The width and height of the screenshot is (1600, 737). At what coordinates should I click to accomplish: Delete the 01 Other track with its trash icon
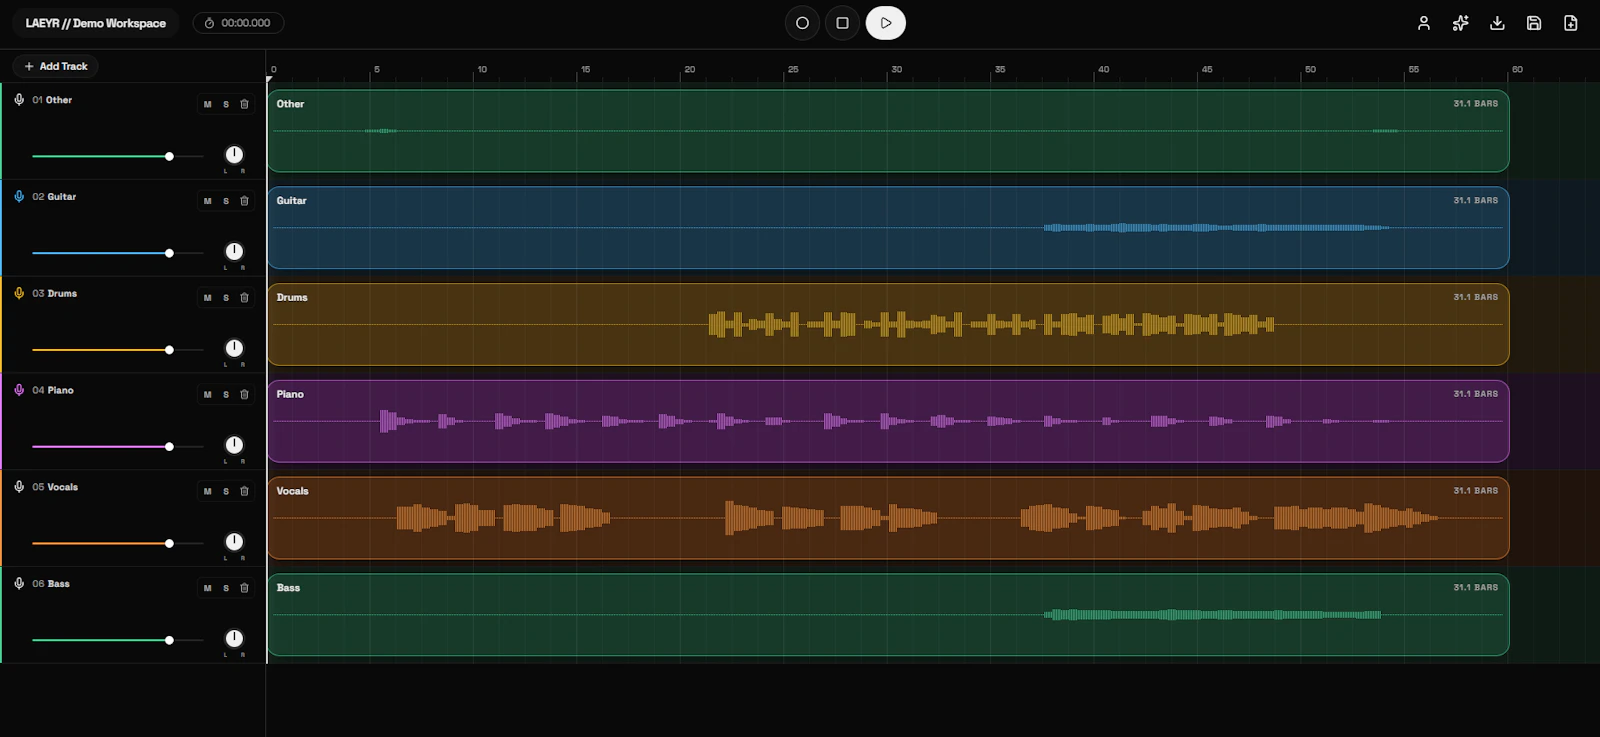click(x=244, y=104)
